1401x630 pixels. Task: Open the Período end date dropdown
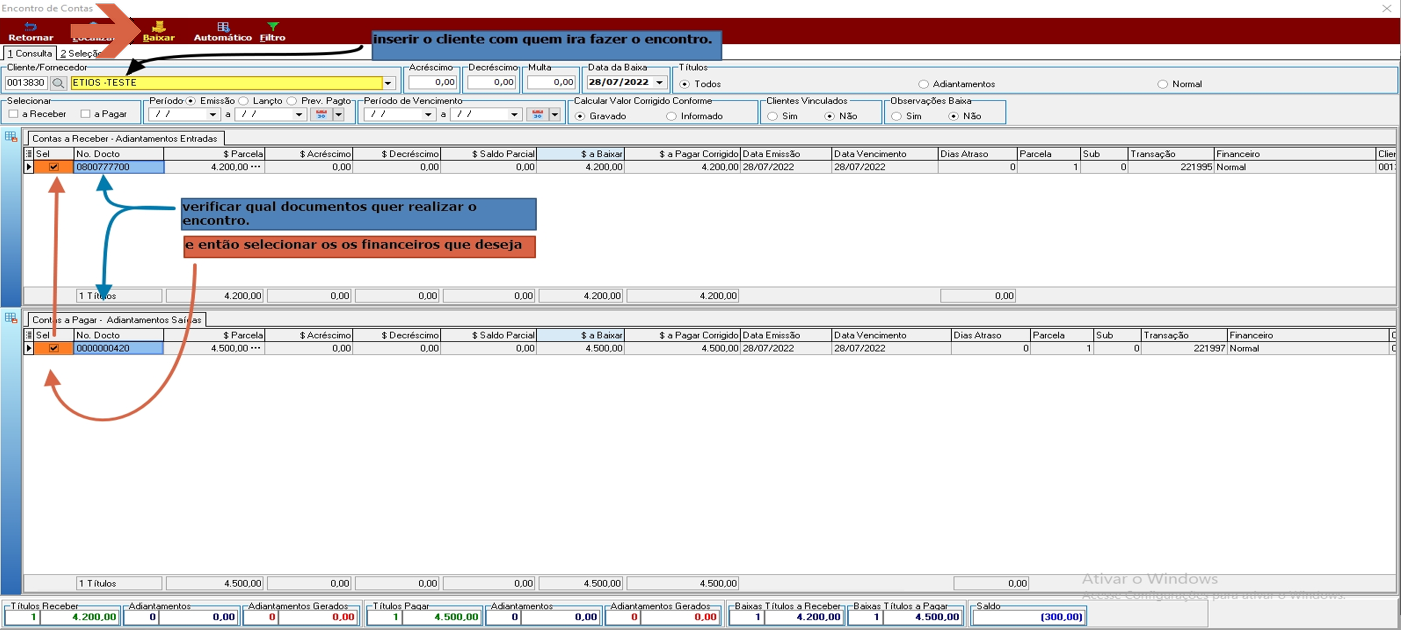click(299, 115)
